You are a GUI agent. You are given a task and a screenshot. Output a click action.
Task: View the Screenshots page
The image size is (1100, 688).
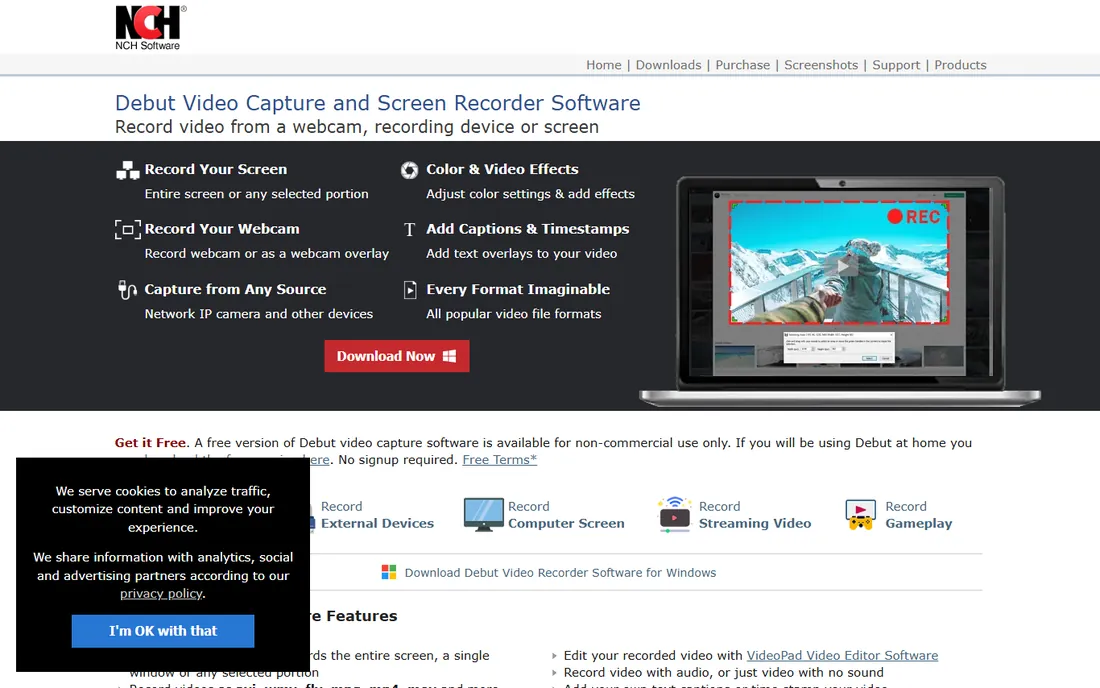click(x=821, y=65)
